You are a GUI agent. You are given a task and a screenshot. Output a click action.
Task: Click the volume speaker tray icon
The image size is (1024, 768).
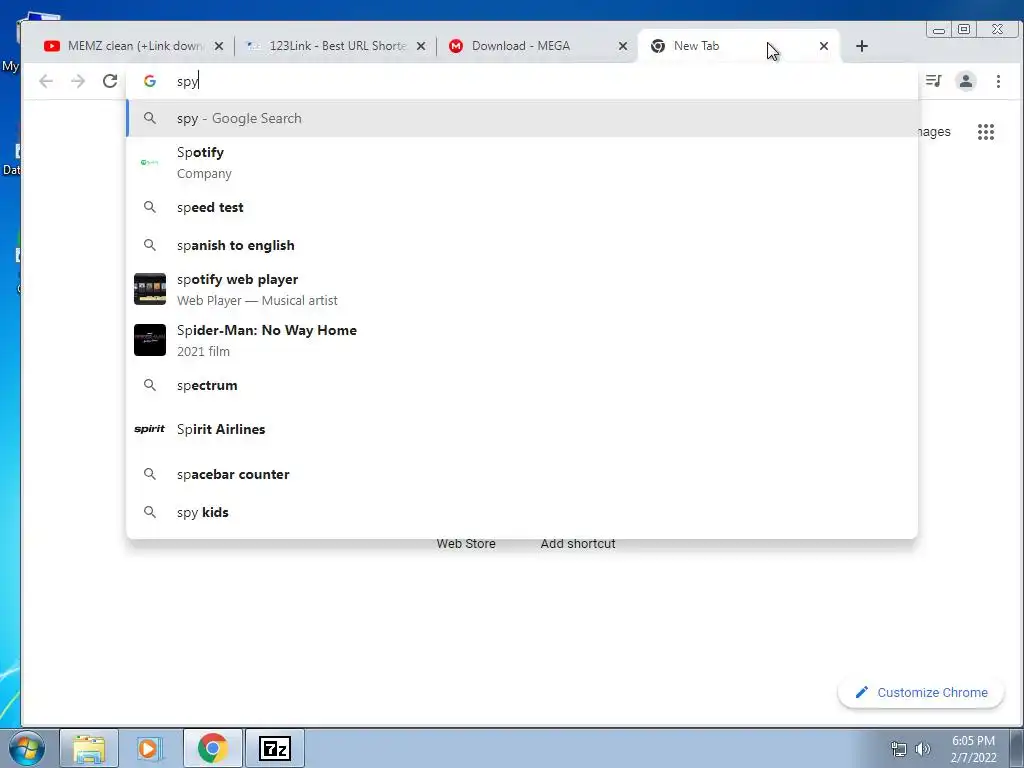[923, 749]
